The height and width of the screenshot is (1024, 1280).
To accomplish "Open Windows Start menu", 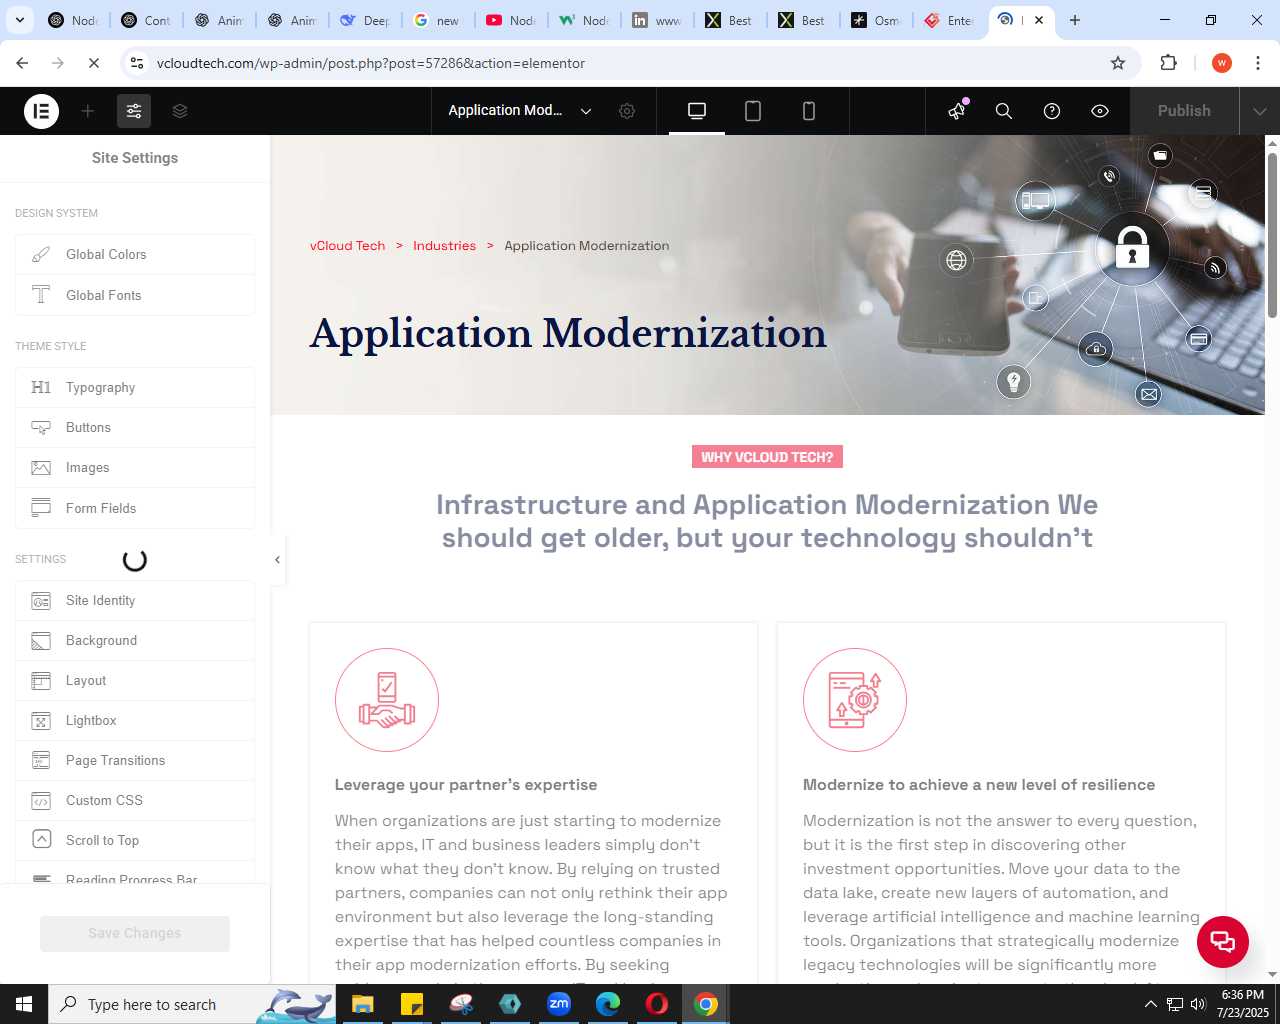I will tap(24, 1004).
